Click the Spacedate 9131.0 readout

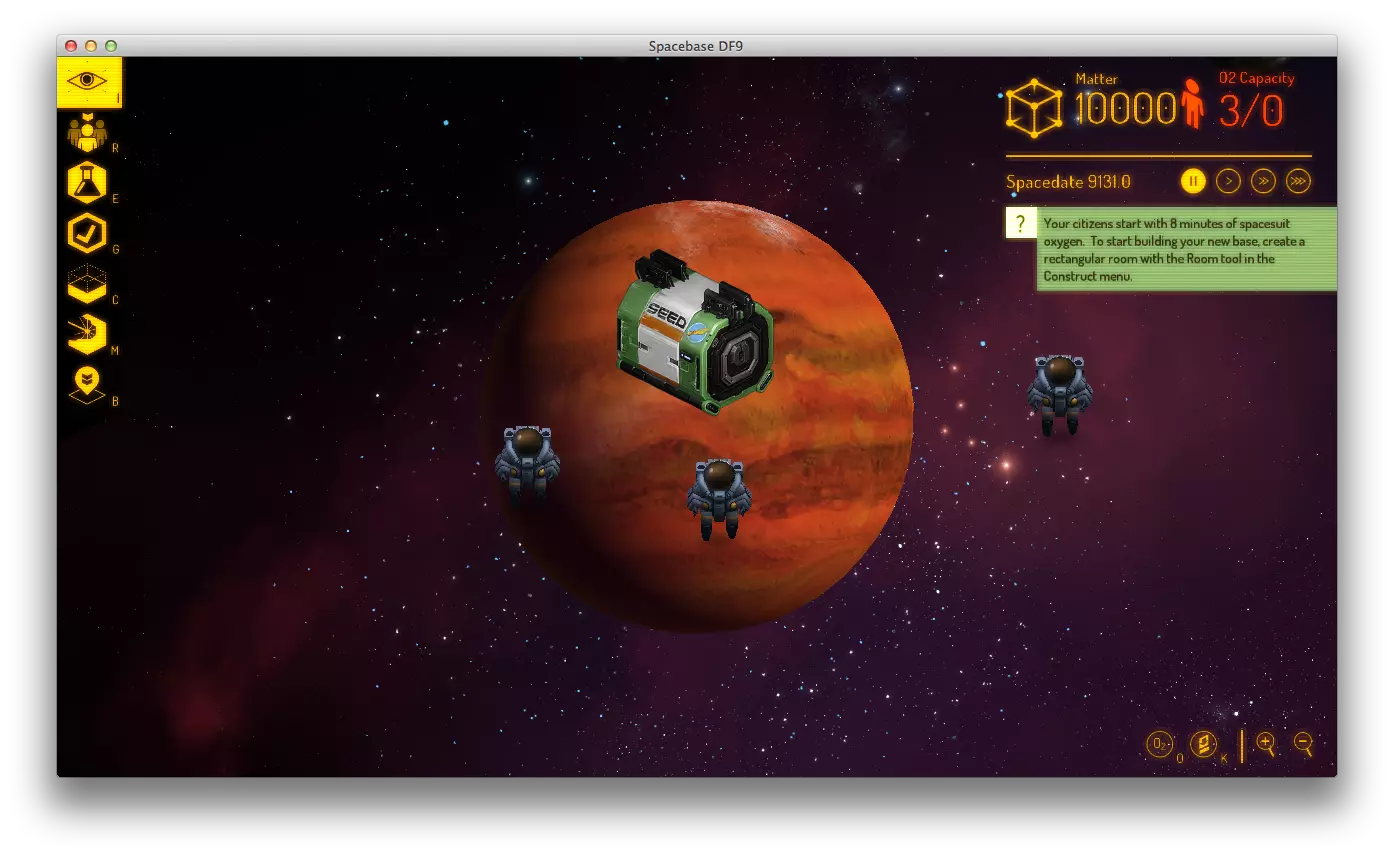point(1068,182)
